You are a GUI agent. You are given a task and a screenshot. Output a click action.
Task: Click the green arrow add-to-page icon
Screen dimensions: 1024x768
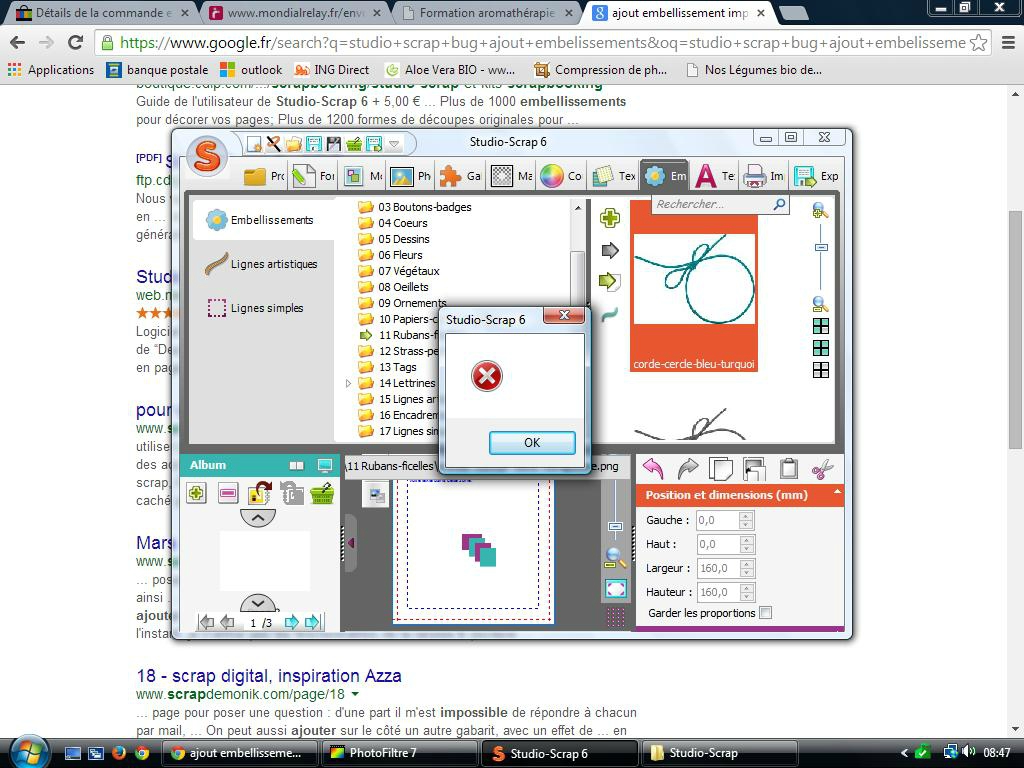(x=609, y=281)
